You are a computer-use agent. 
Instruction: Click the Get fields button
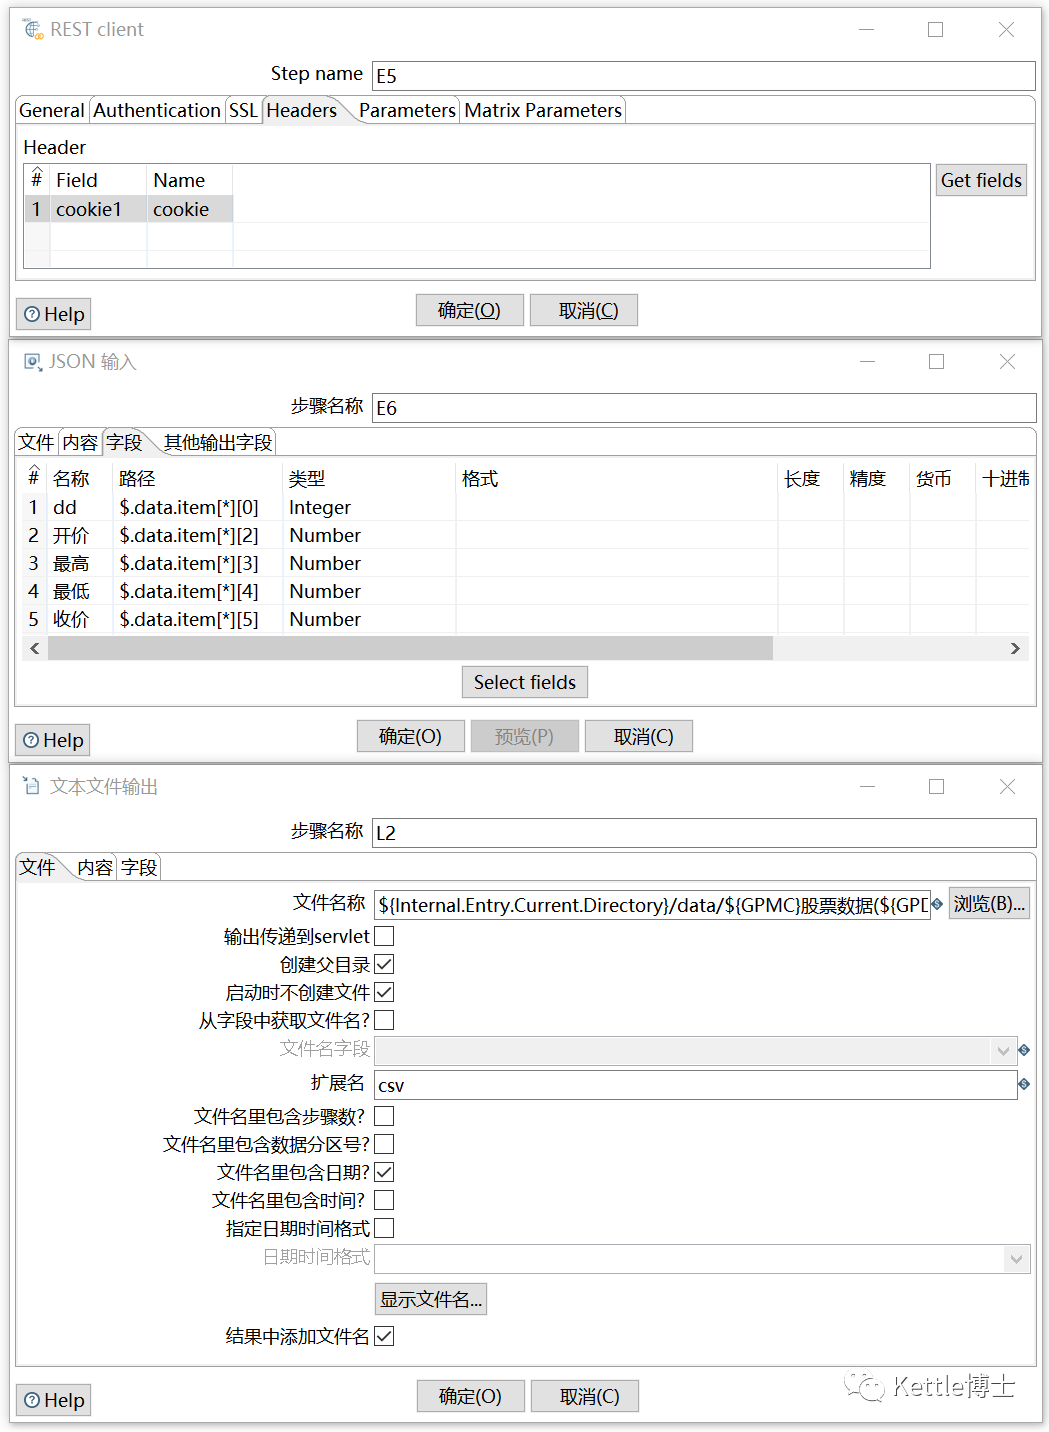pos(981,180)
